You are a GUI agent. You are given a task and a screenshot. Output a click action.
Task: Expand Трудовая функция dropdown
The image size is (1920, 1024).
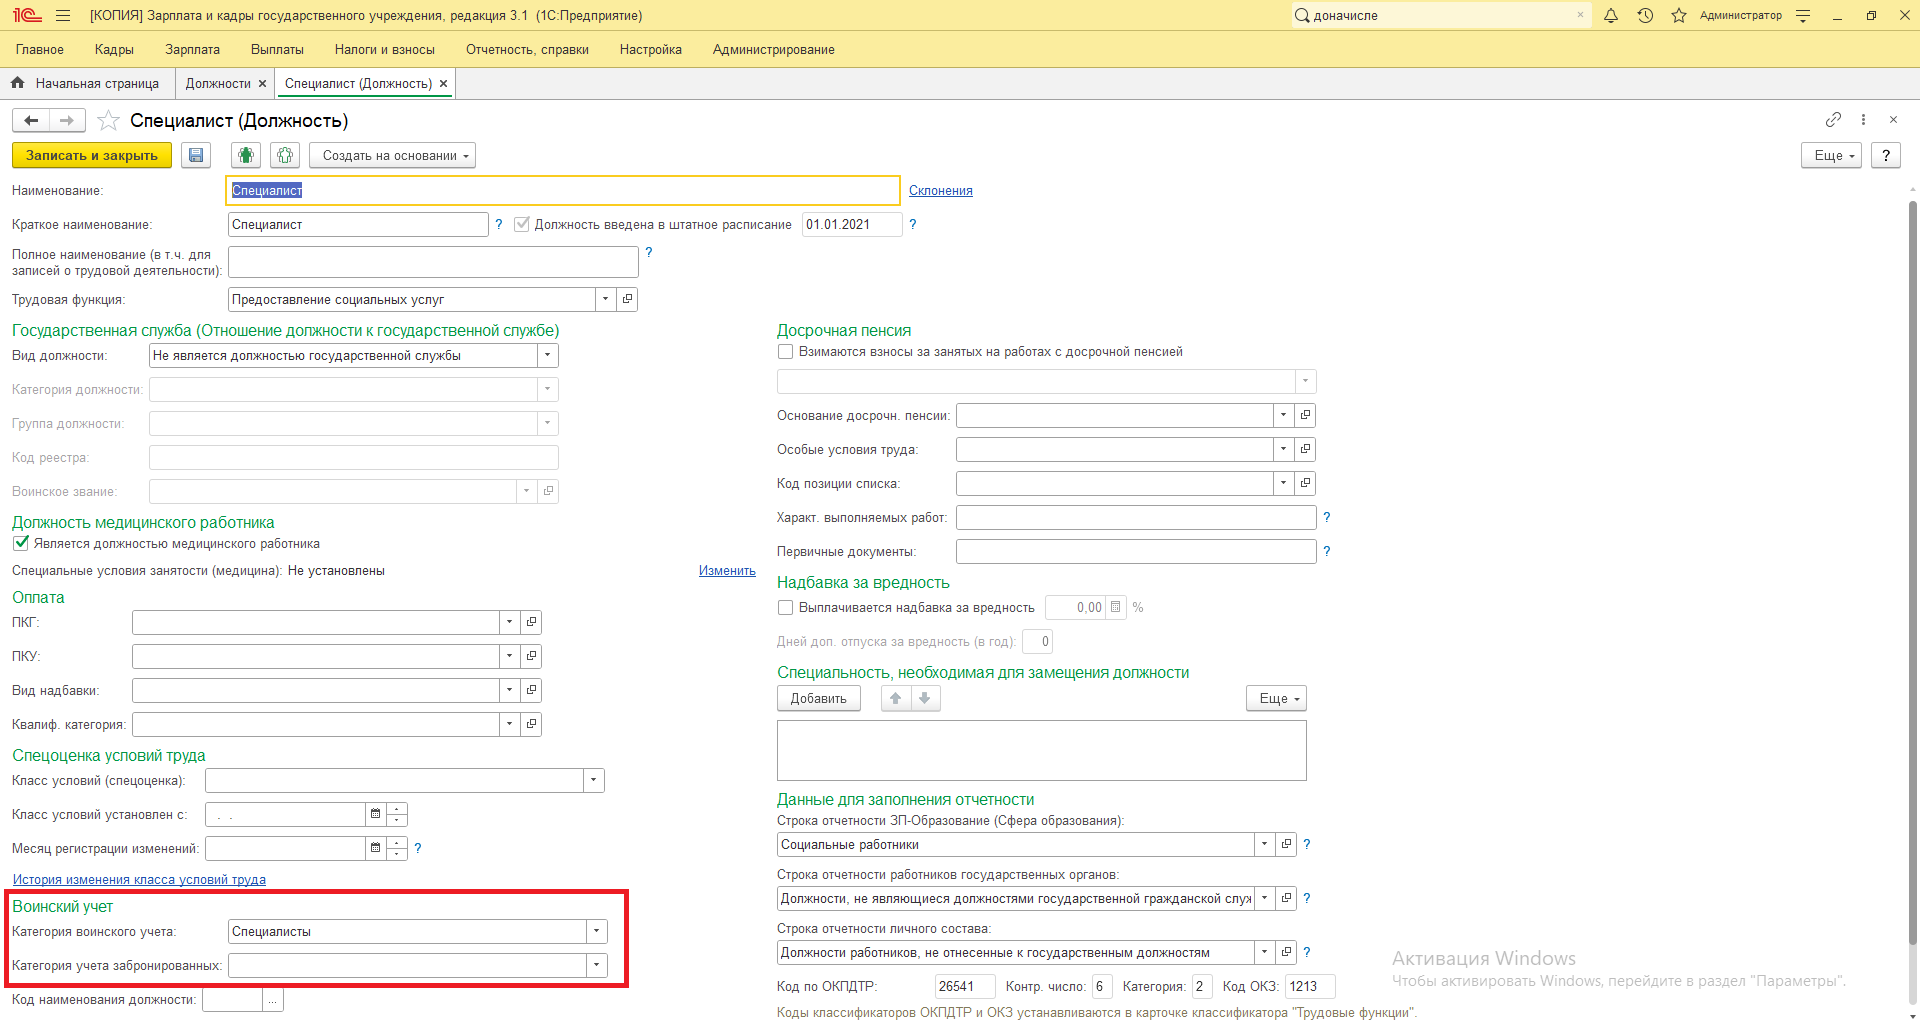605,299
